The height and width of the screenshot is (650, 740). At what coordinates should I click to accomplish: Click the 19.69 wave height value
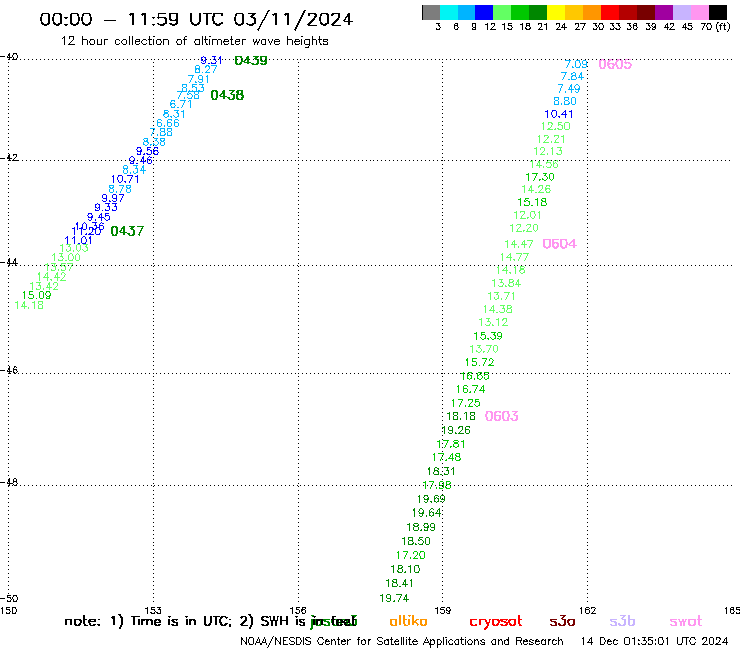click(x=431, y=499)
